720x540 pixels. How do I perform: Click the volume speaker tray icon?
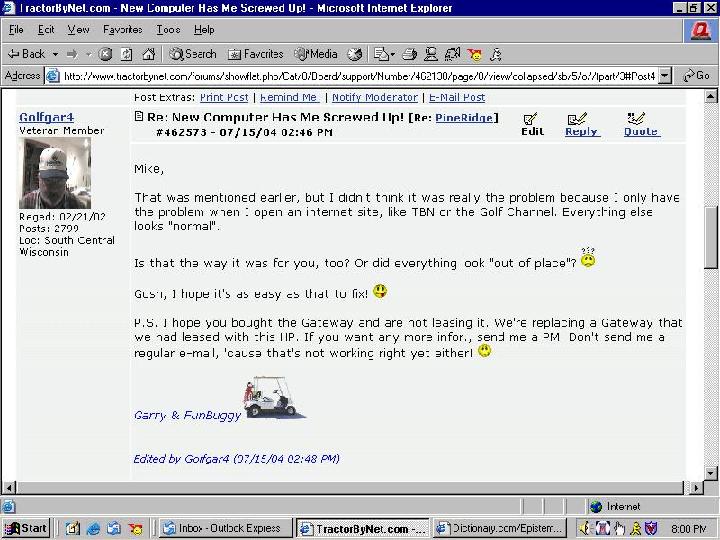coord(585,529)
